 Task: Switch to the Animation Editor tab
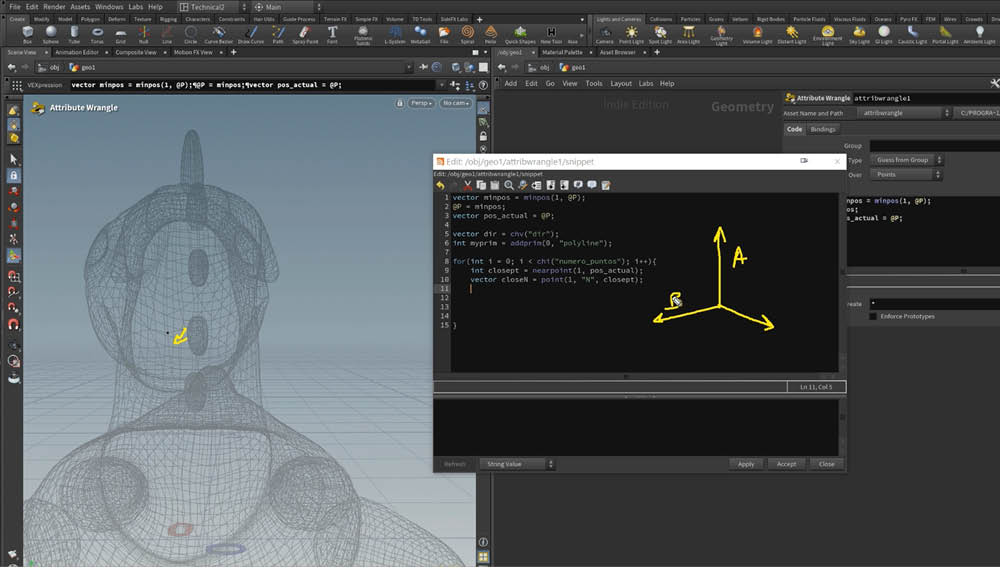tap(77, 52)
